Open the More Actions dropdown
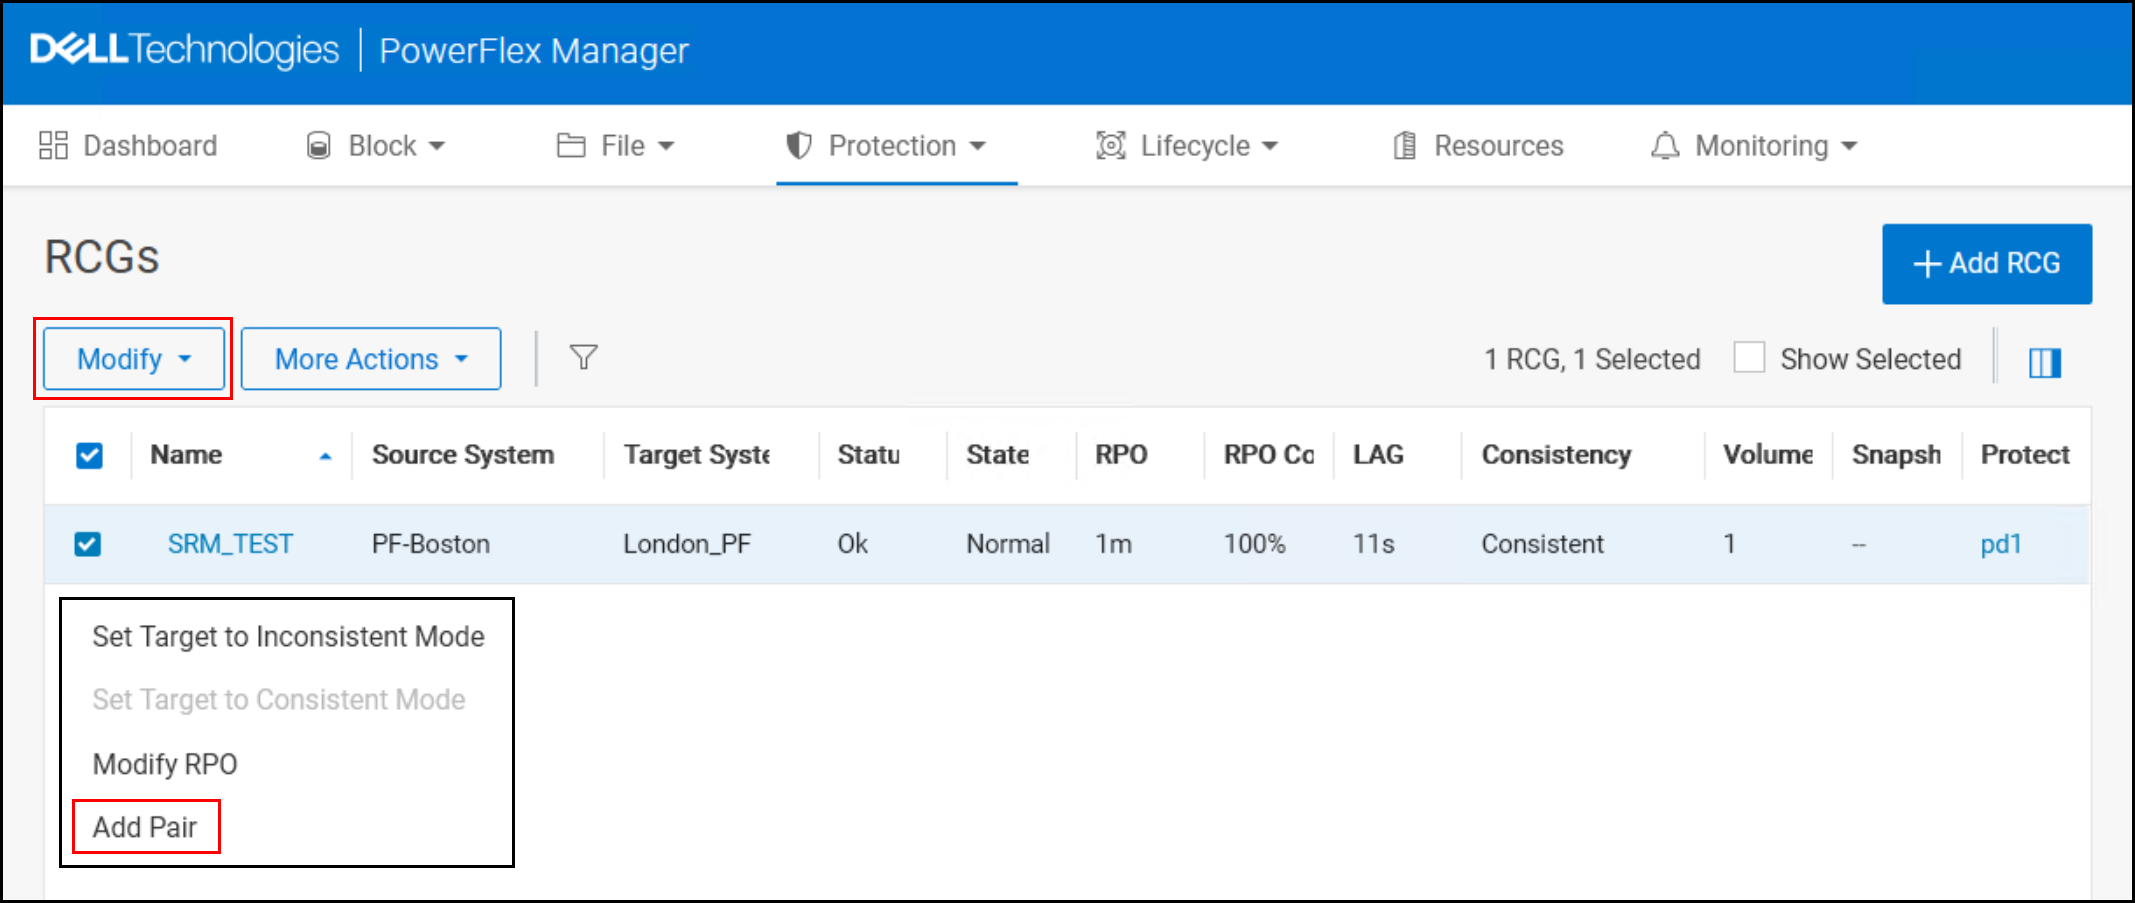Image resolution: width=2135 pixels, height=903 pixels. pyautogui.click(x=371, y=359)
